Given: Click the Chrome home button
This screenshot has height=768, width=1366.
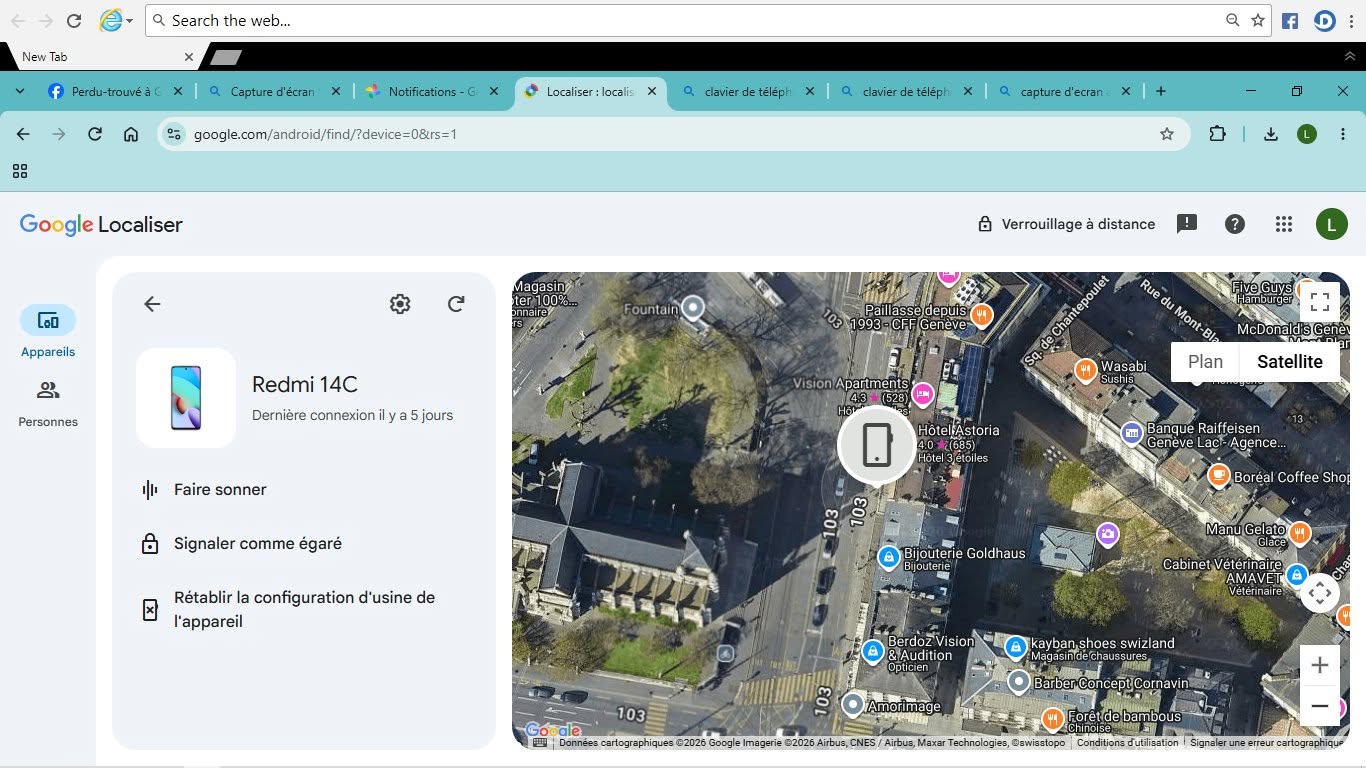Looking at the screenshot, I should pos(131,134).
